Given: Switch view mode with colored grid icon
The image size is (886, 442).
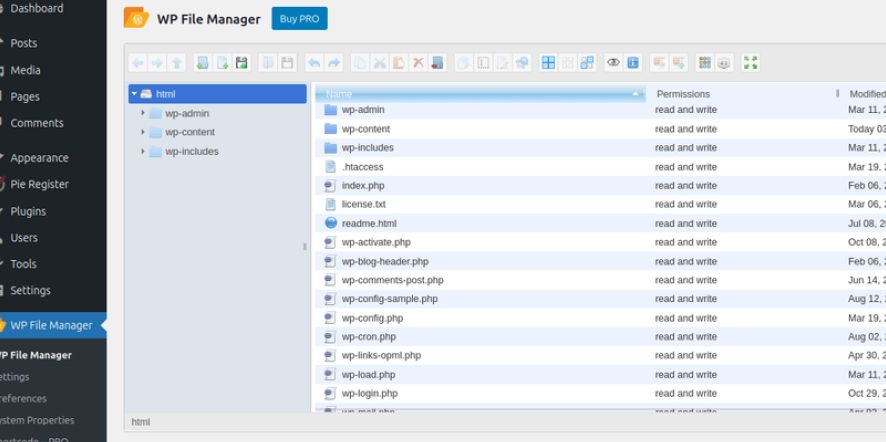Looking at the screenshot, I should 705,63.
